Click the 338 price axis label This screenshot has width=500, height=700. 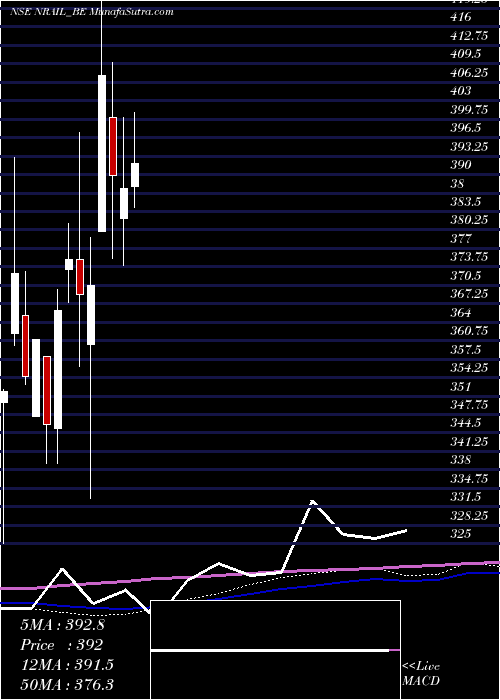click(461, 460)
